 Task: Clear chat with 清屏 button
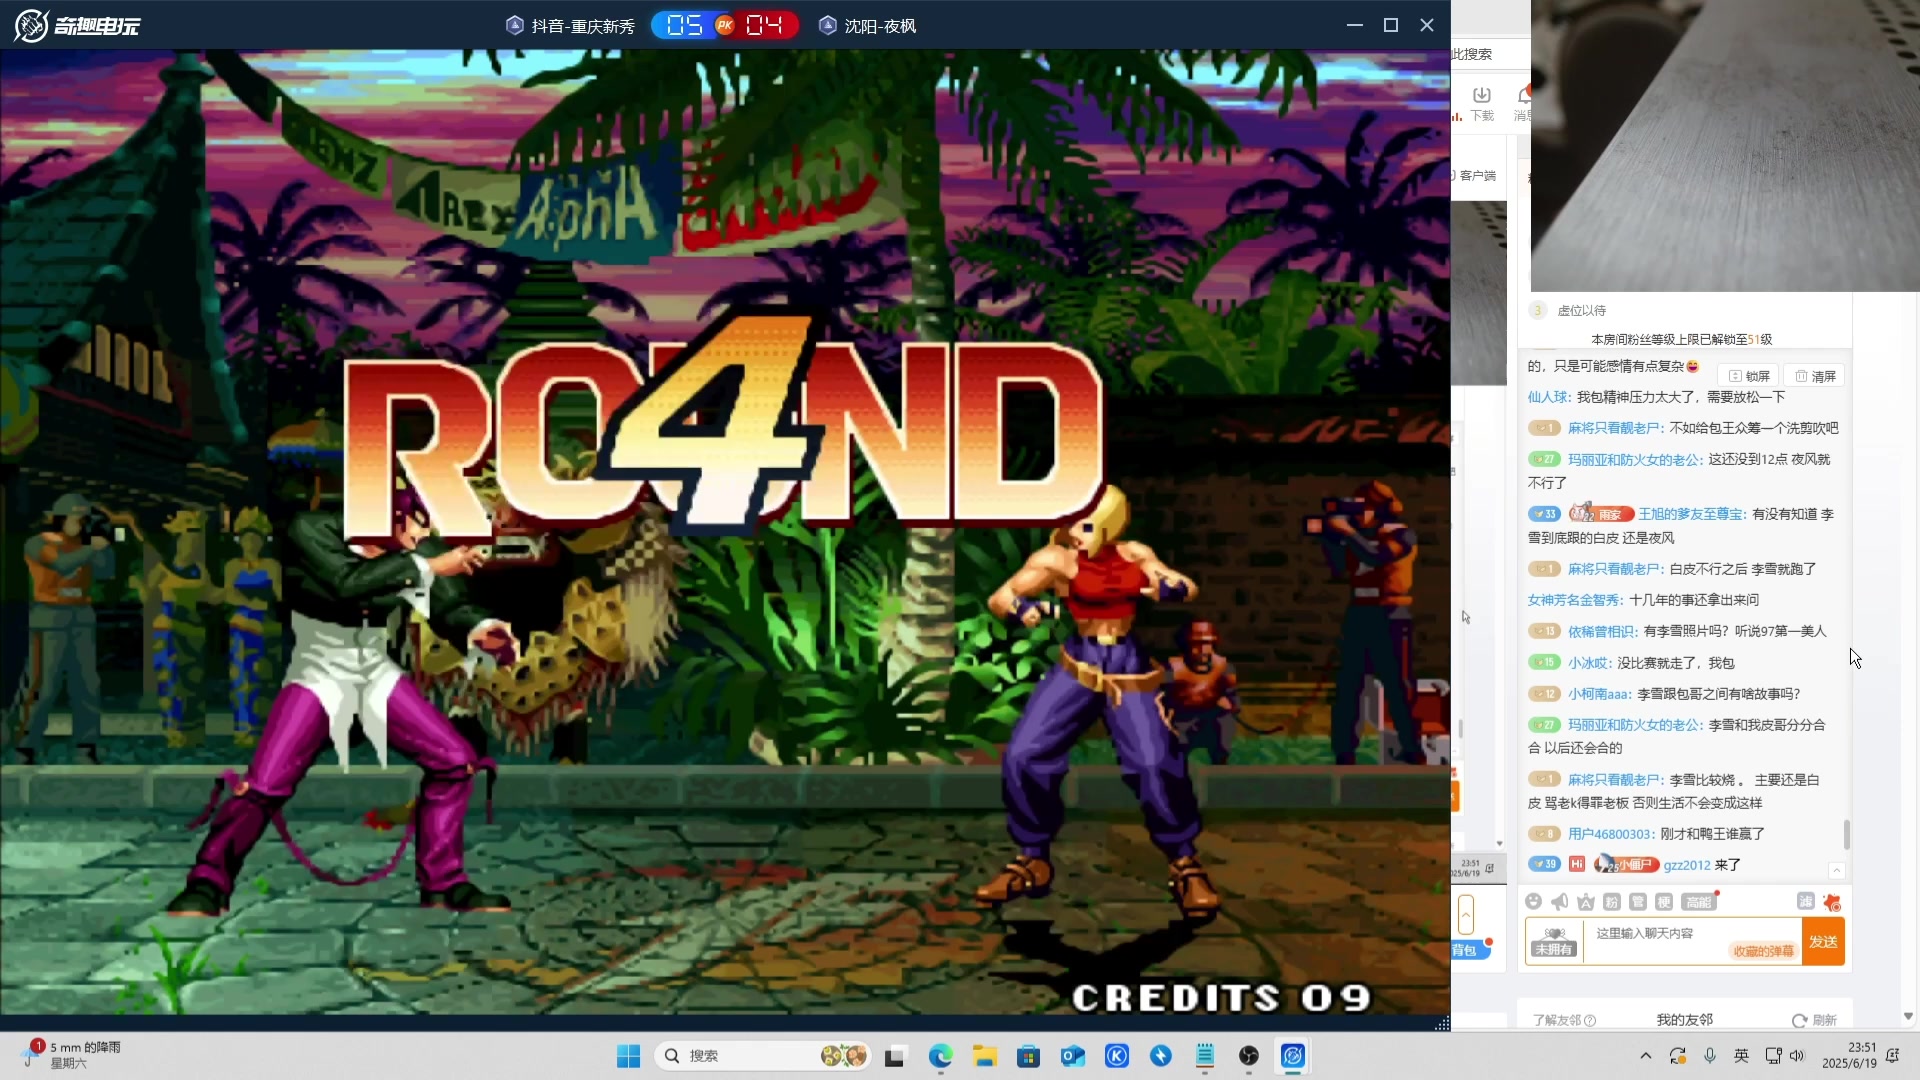tap(1815, 376)
